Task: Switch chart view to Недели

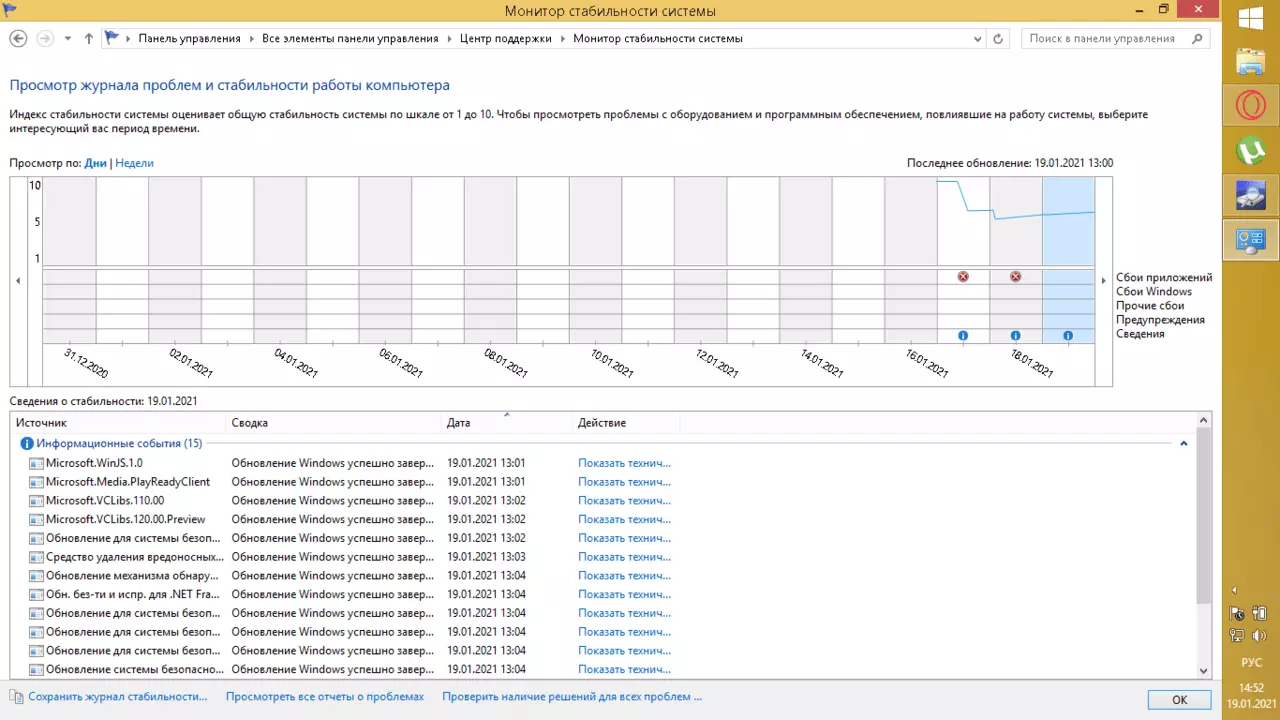Action: 134,163
